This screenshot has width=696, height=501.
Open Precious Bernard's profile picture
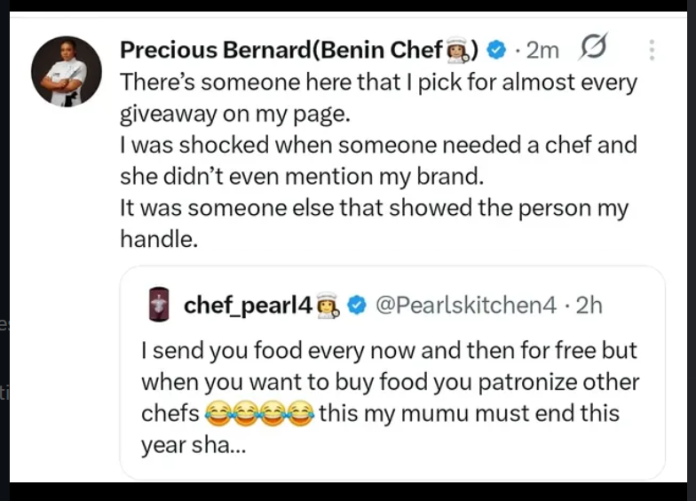66,71
